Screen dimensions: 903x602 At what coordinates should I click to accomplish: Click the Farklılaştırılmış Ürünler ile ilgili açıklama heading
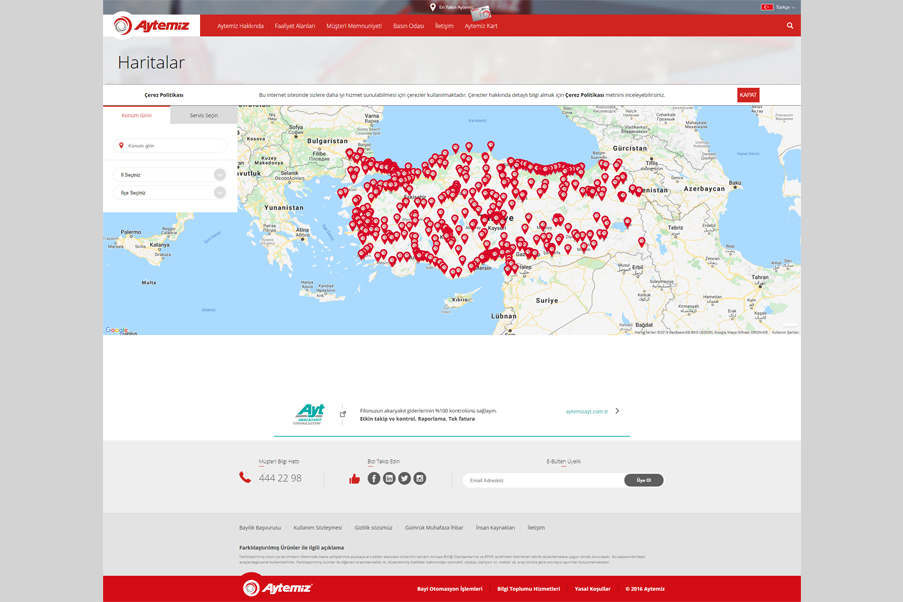[291, 548]
